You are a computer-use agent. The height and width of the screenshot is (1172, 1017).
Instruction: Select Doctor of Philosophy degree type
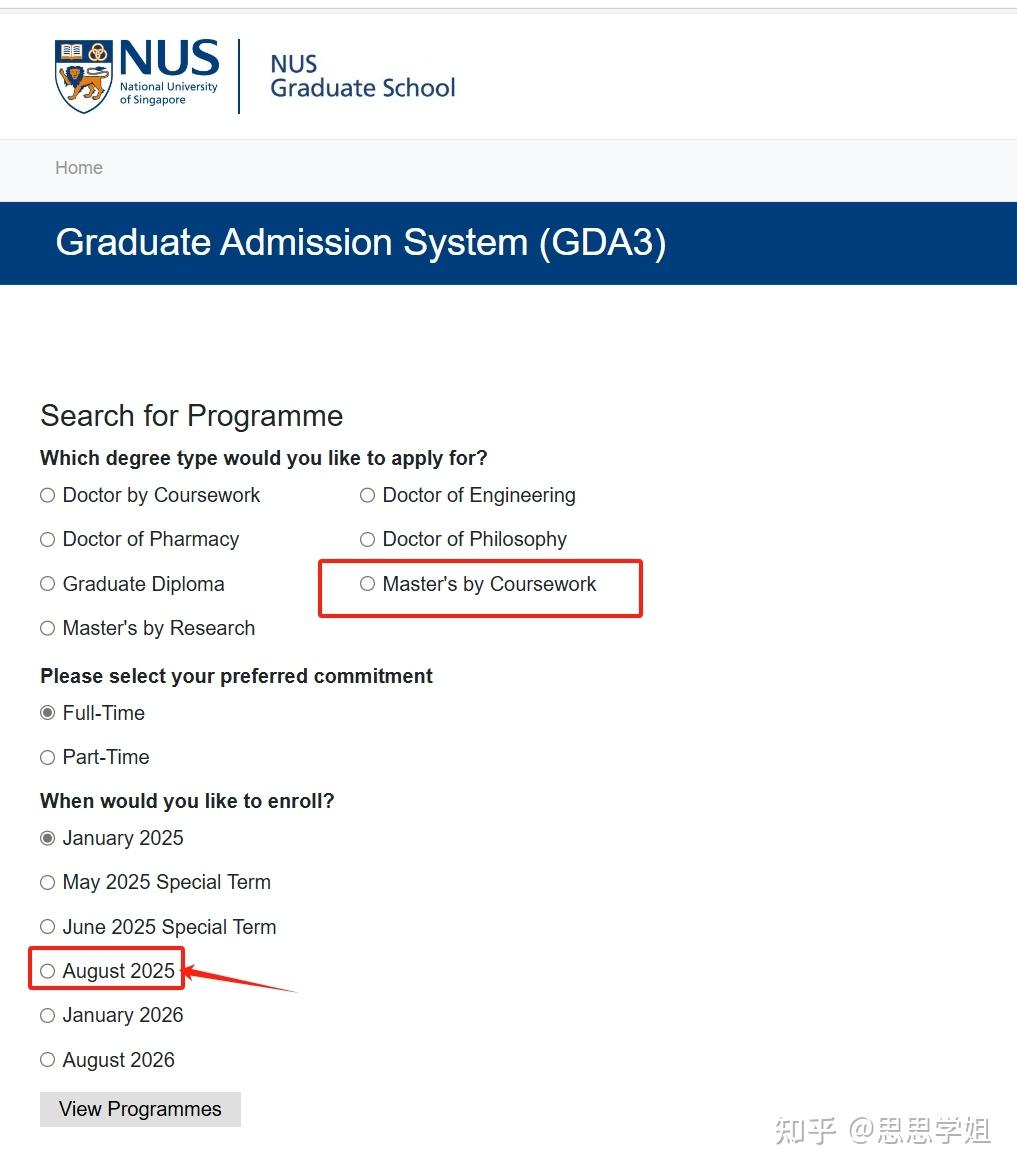click(x=367, y=539)
